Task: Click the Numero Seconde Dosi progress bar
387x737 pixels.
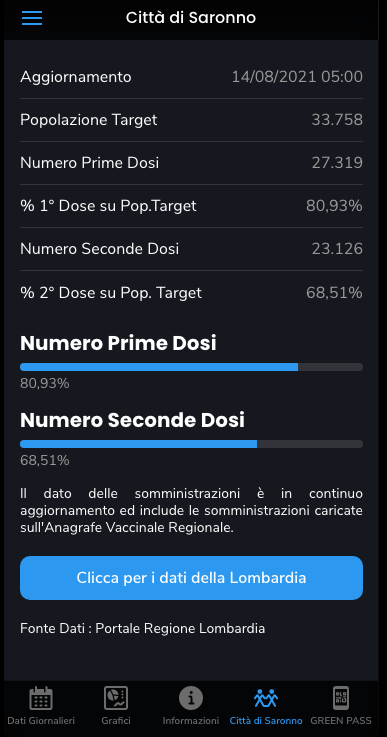Action: [191, 444]
